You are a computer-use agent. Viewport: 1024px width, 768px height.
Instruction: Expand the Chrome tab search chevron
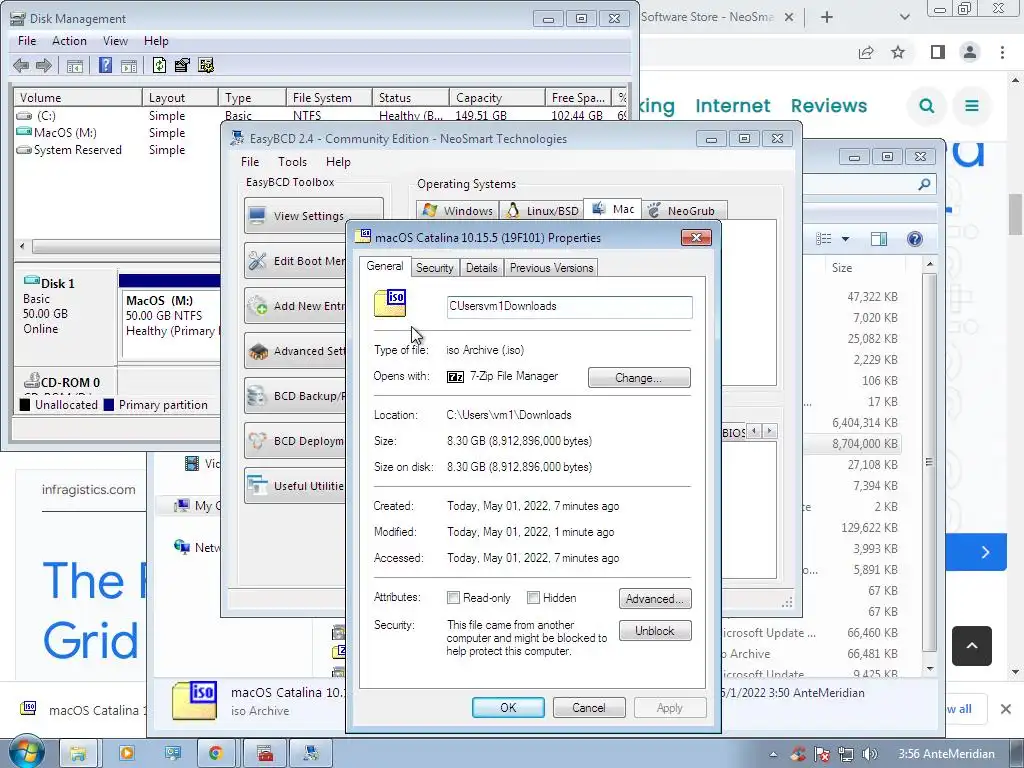[x=904, y=17]
